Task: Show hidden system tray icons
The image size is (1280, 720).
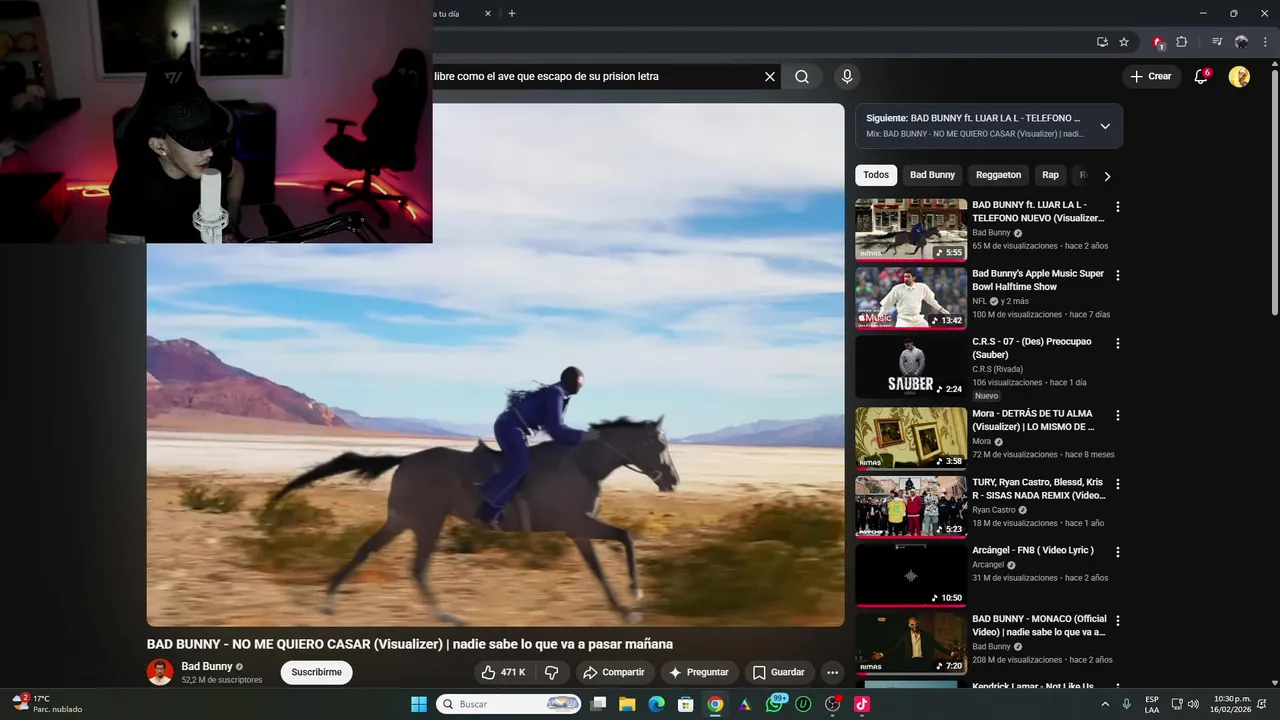Action: coord(1105,704)
